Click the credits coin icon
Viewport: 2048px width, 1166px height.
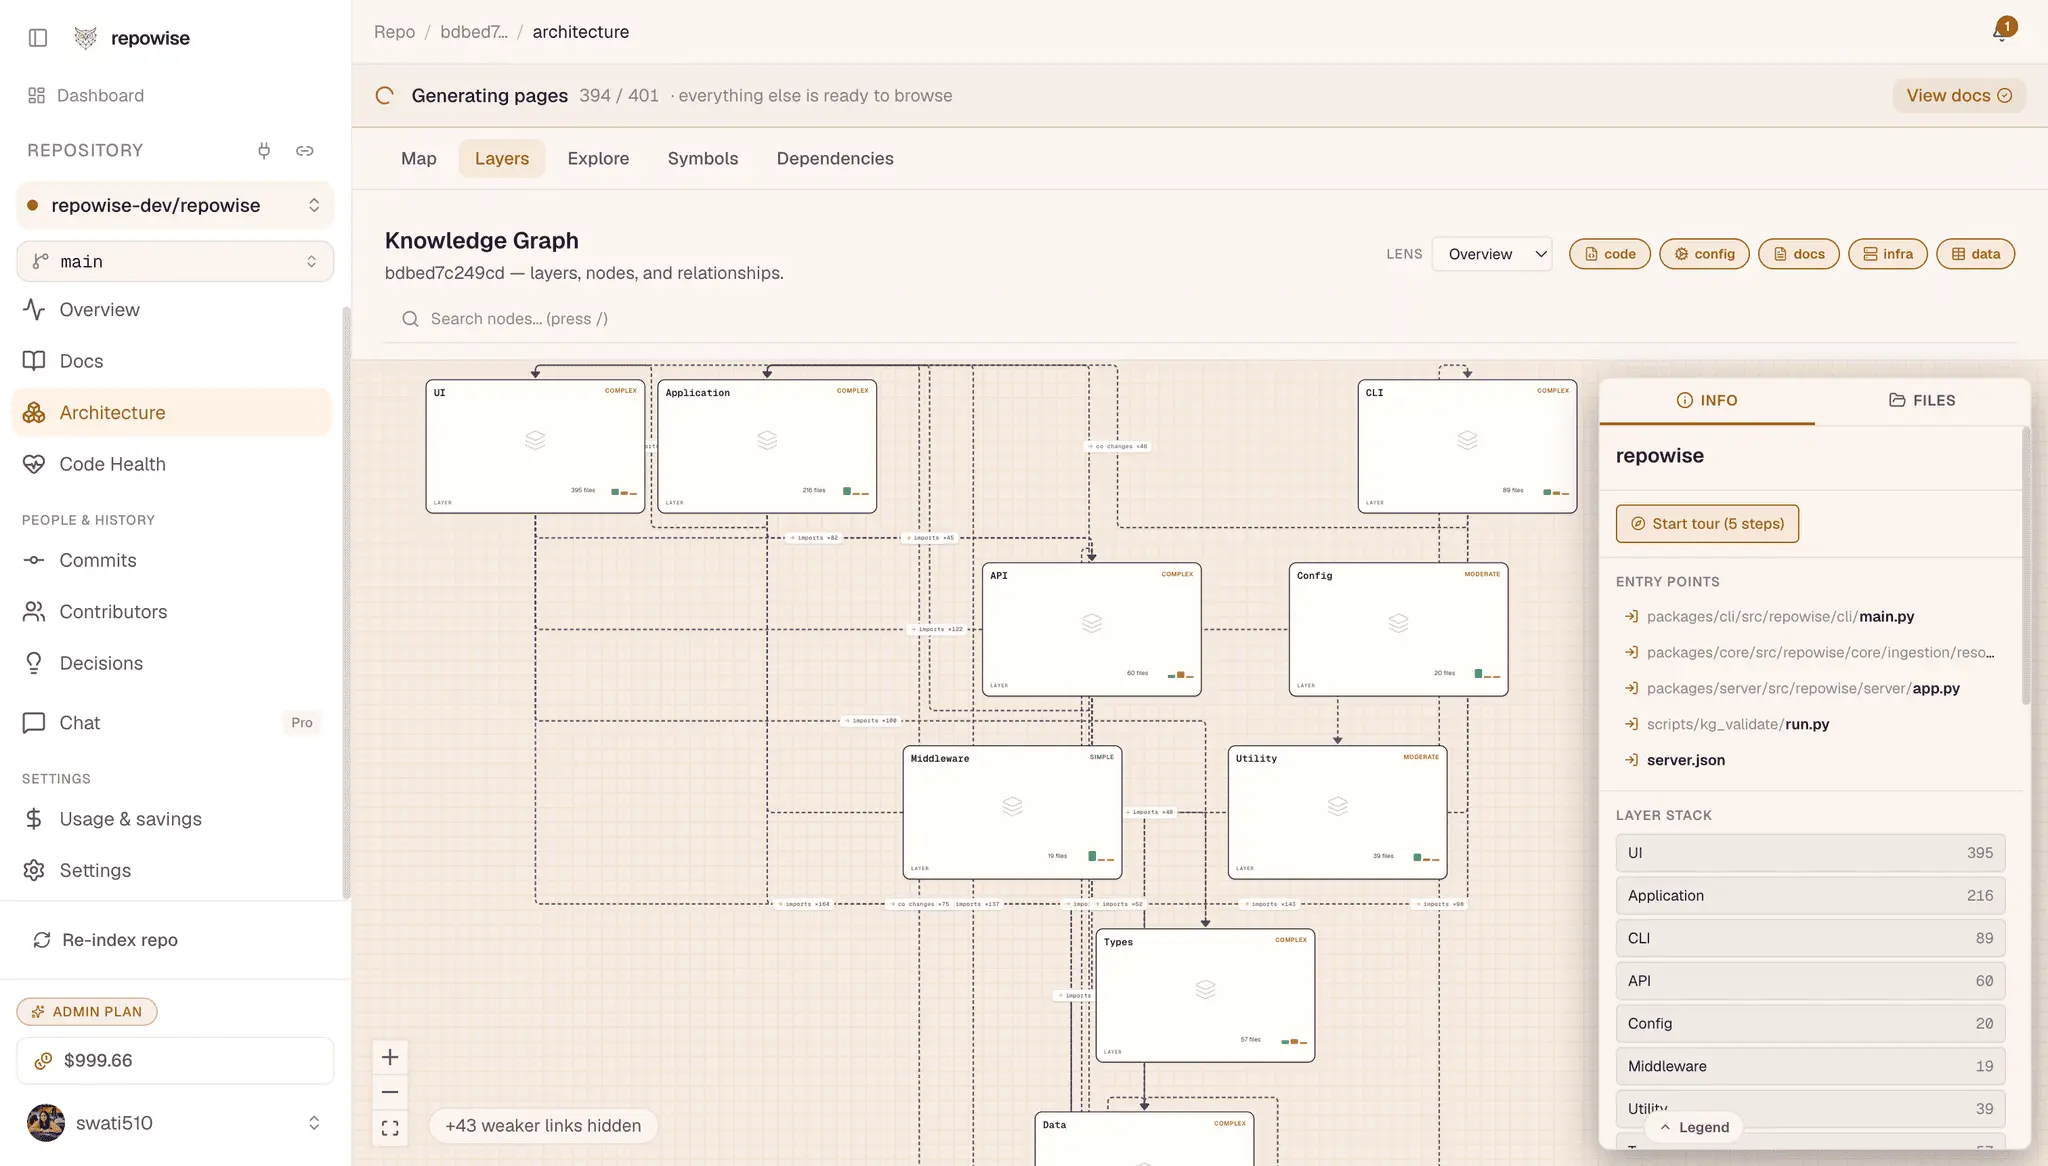click(43, 1061)
